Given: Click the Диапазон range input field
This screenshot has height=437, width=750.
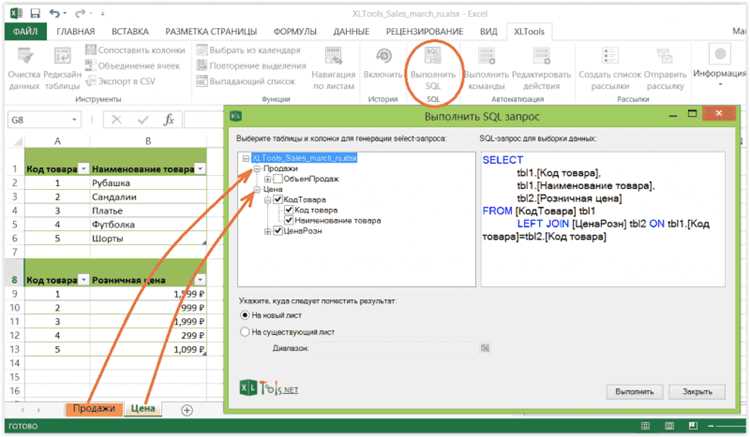Looking at the screenshot, I should [394, 348].
